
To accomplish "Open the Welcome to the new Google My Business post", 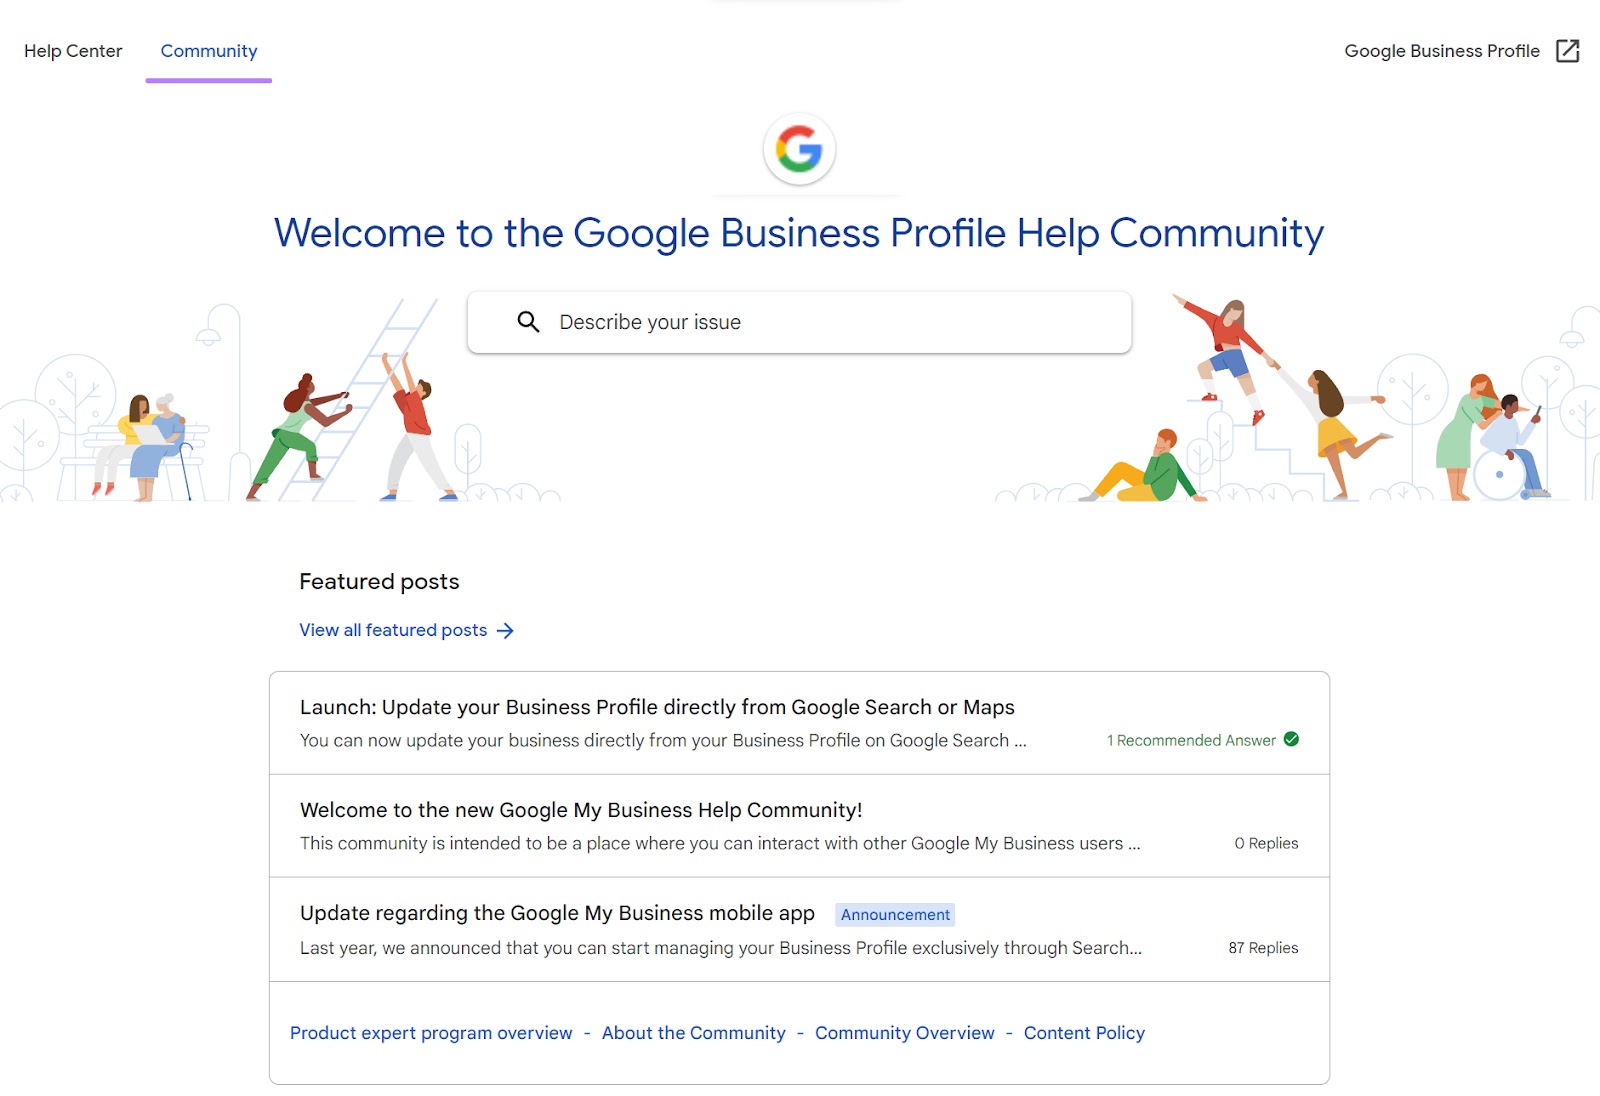I will pos(581,810).
